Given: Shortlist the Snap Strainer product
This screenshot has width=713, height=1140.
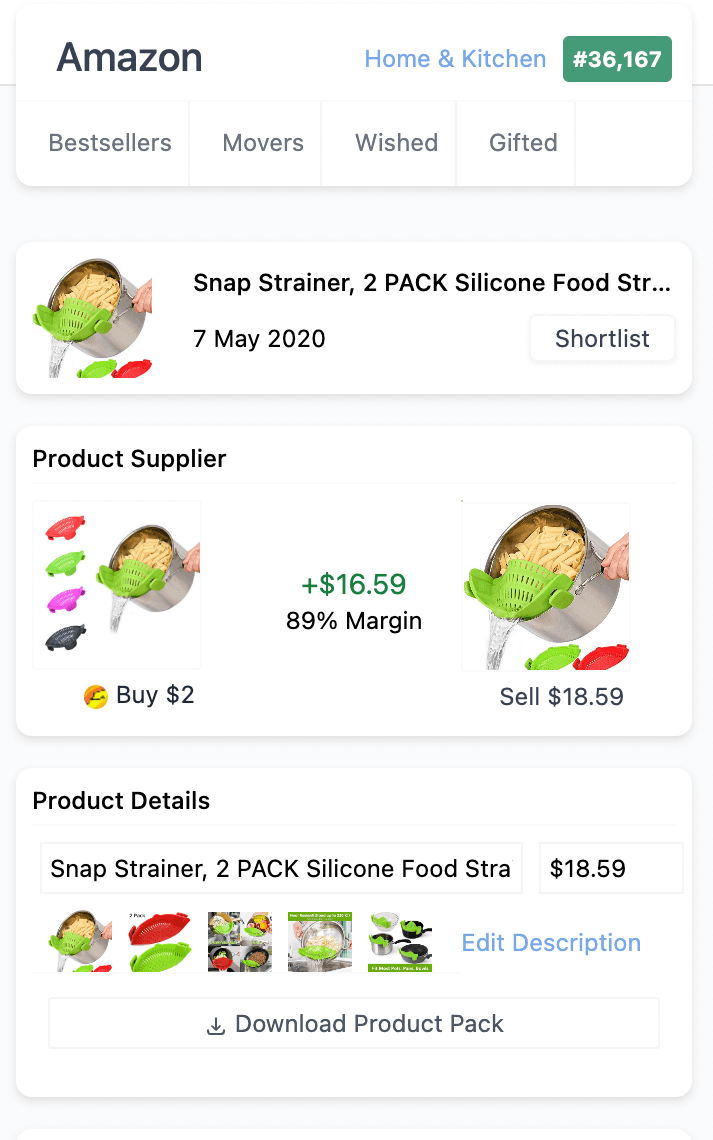Looking at the screenshot, I should 602,339.
